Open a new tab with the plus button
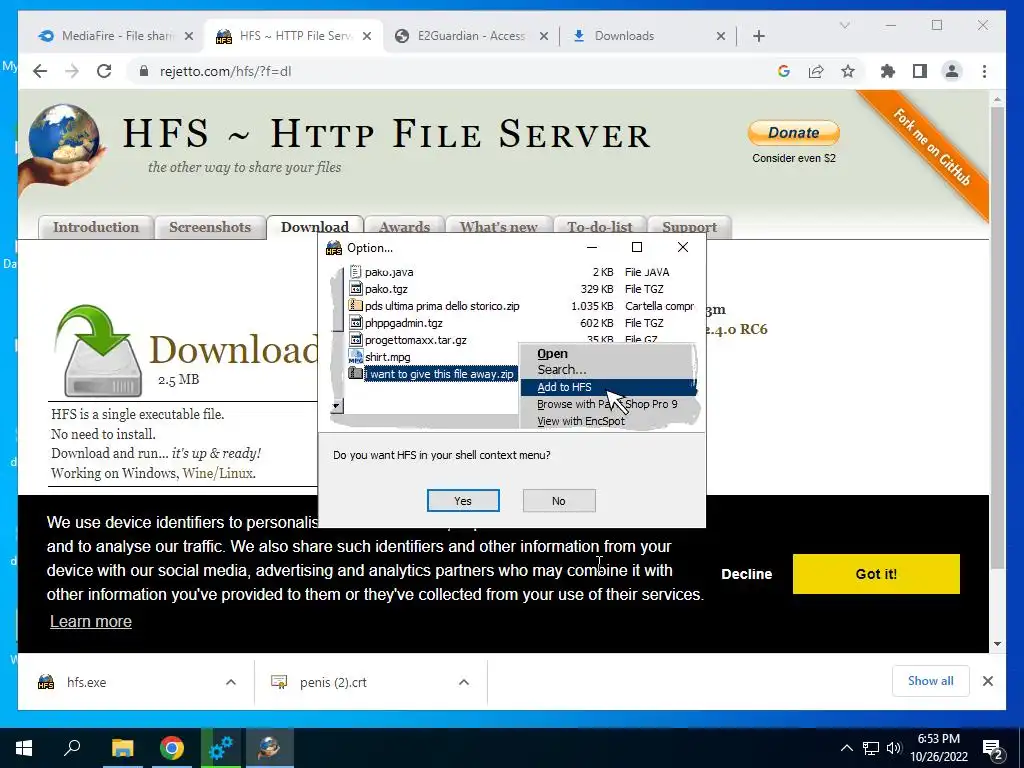The height and width of the screenshot is (768, 1024). (758, 36)
